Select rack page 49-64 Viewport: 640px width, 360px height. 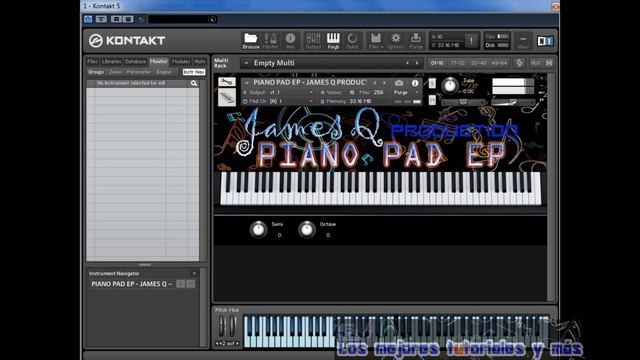pos(499,63)
